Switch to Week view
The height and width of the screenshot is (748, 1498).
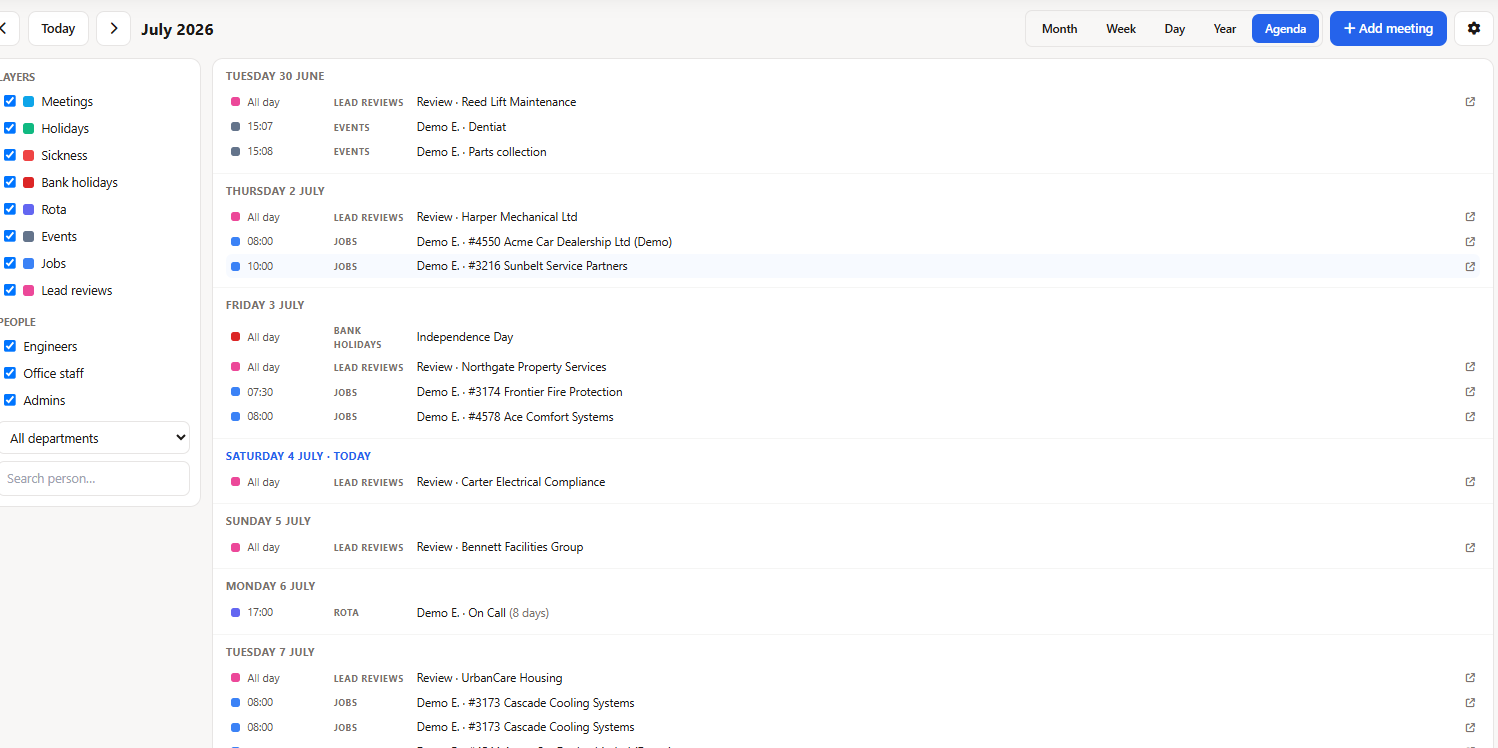(x=1121, y=29)
